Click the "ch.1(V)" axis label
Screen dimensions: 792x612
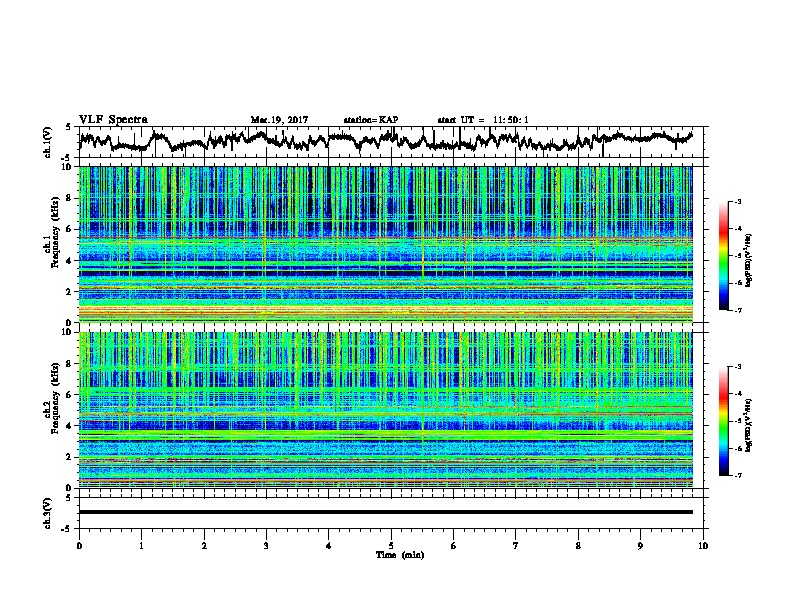click(x=48, y=141)
